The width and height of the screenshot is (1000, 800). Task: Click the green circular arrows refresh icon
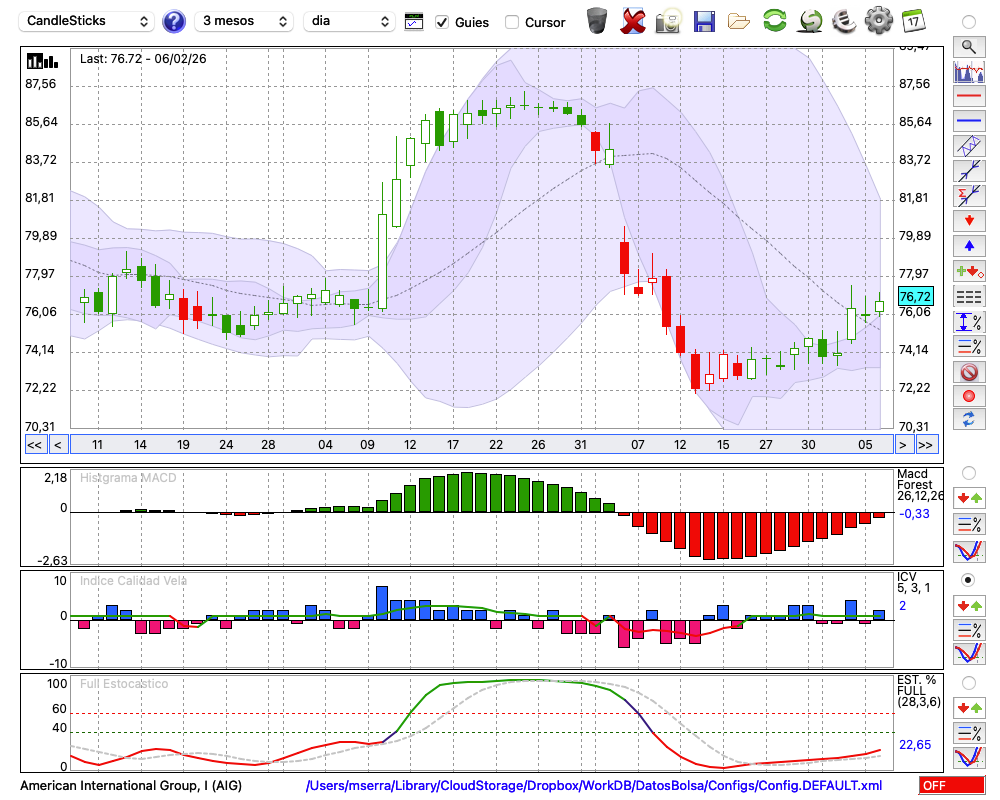(x=774, y=20)
